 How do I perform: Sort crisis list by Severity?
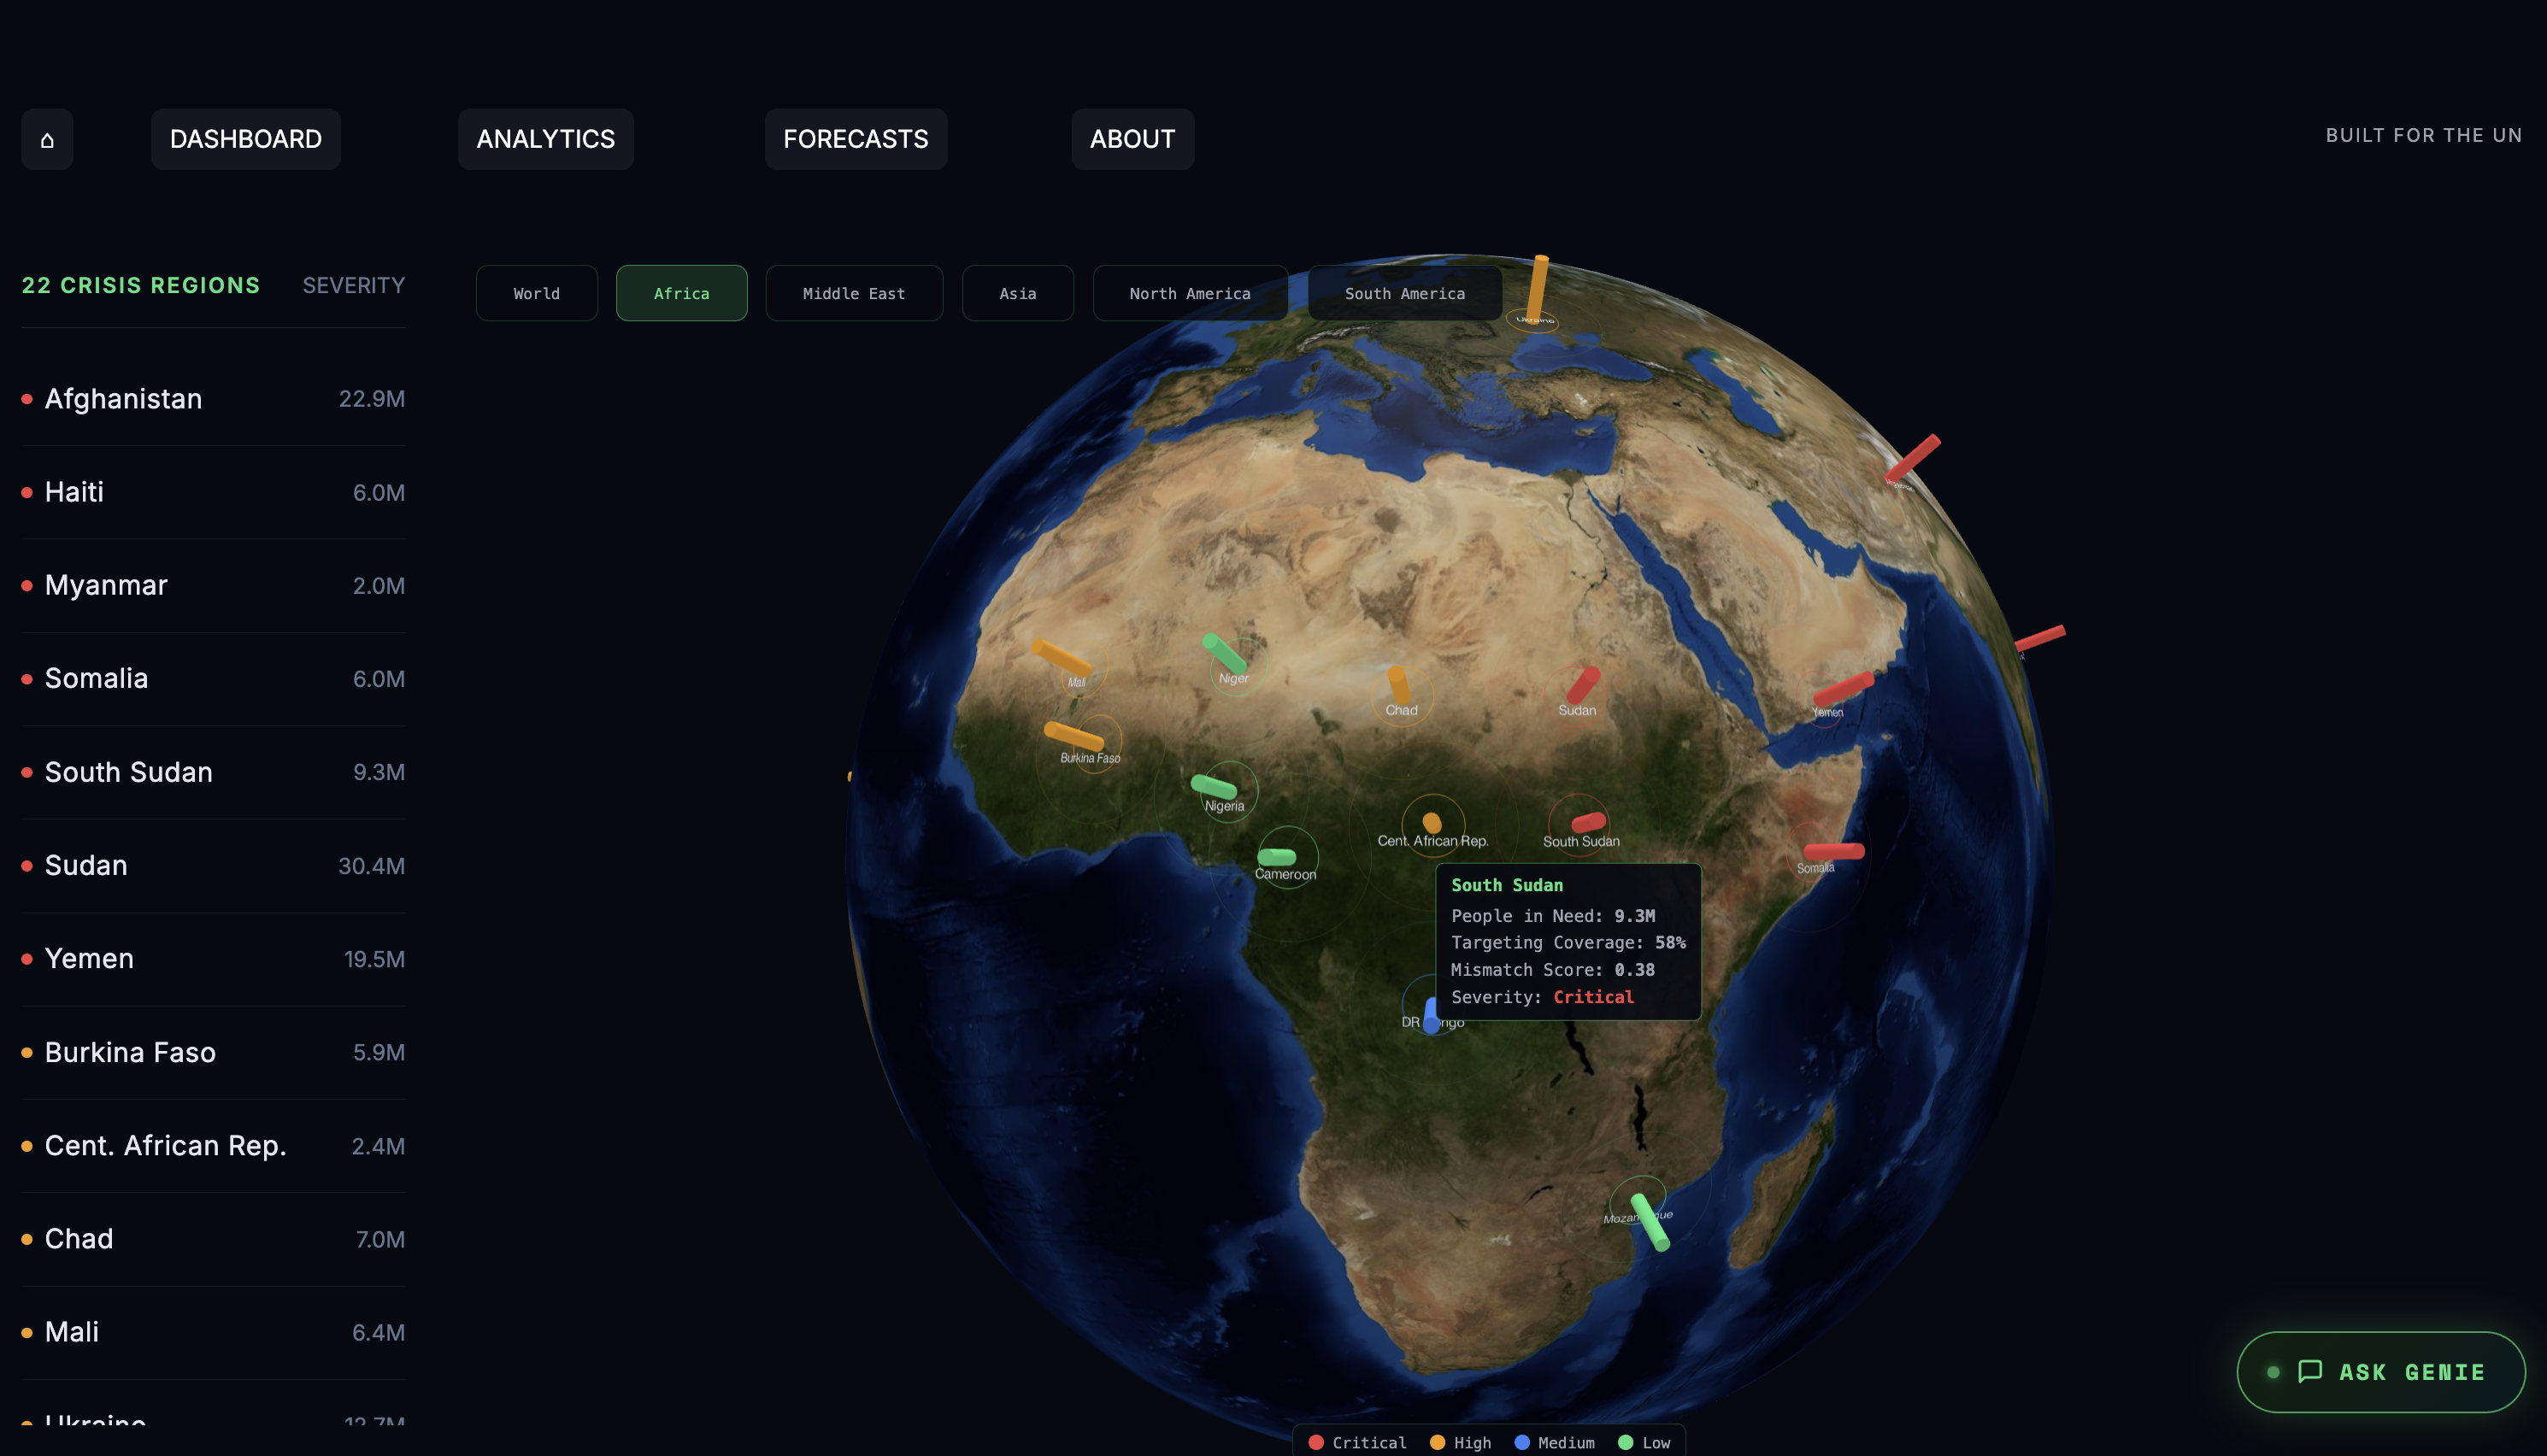tap(353, 285)
